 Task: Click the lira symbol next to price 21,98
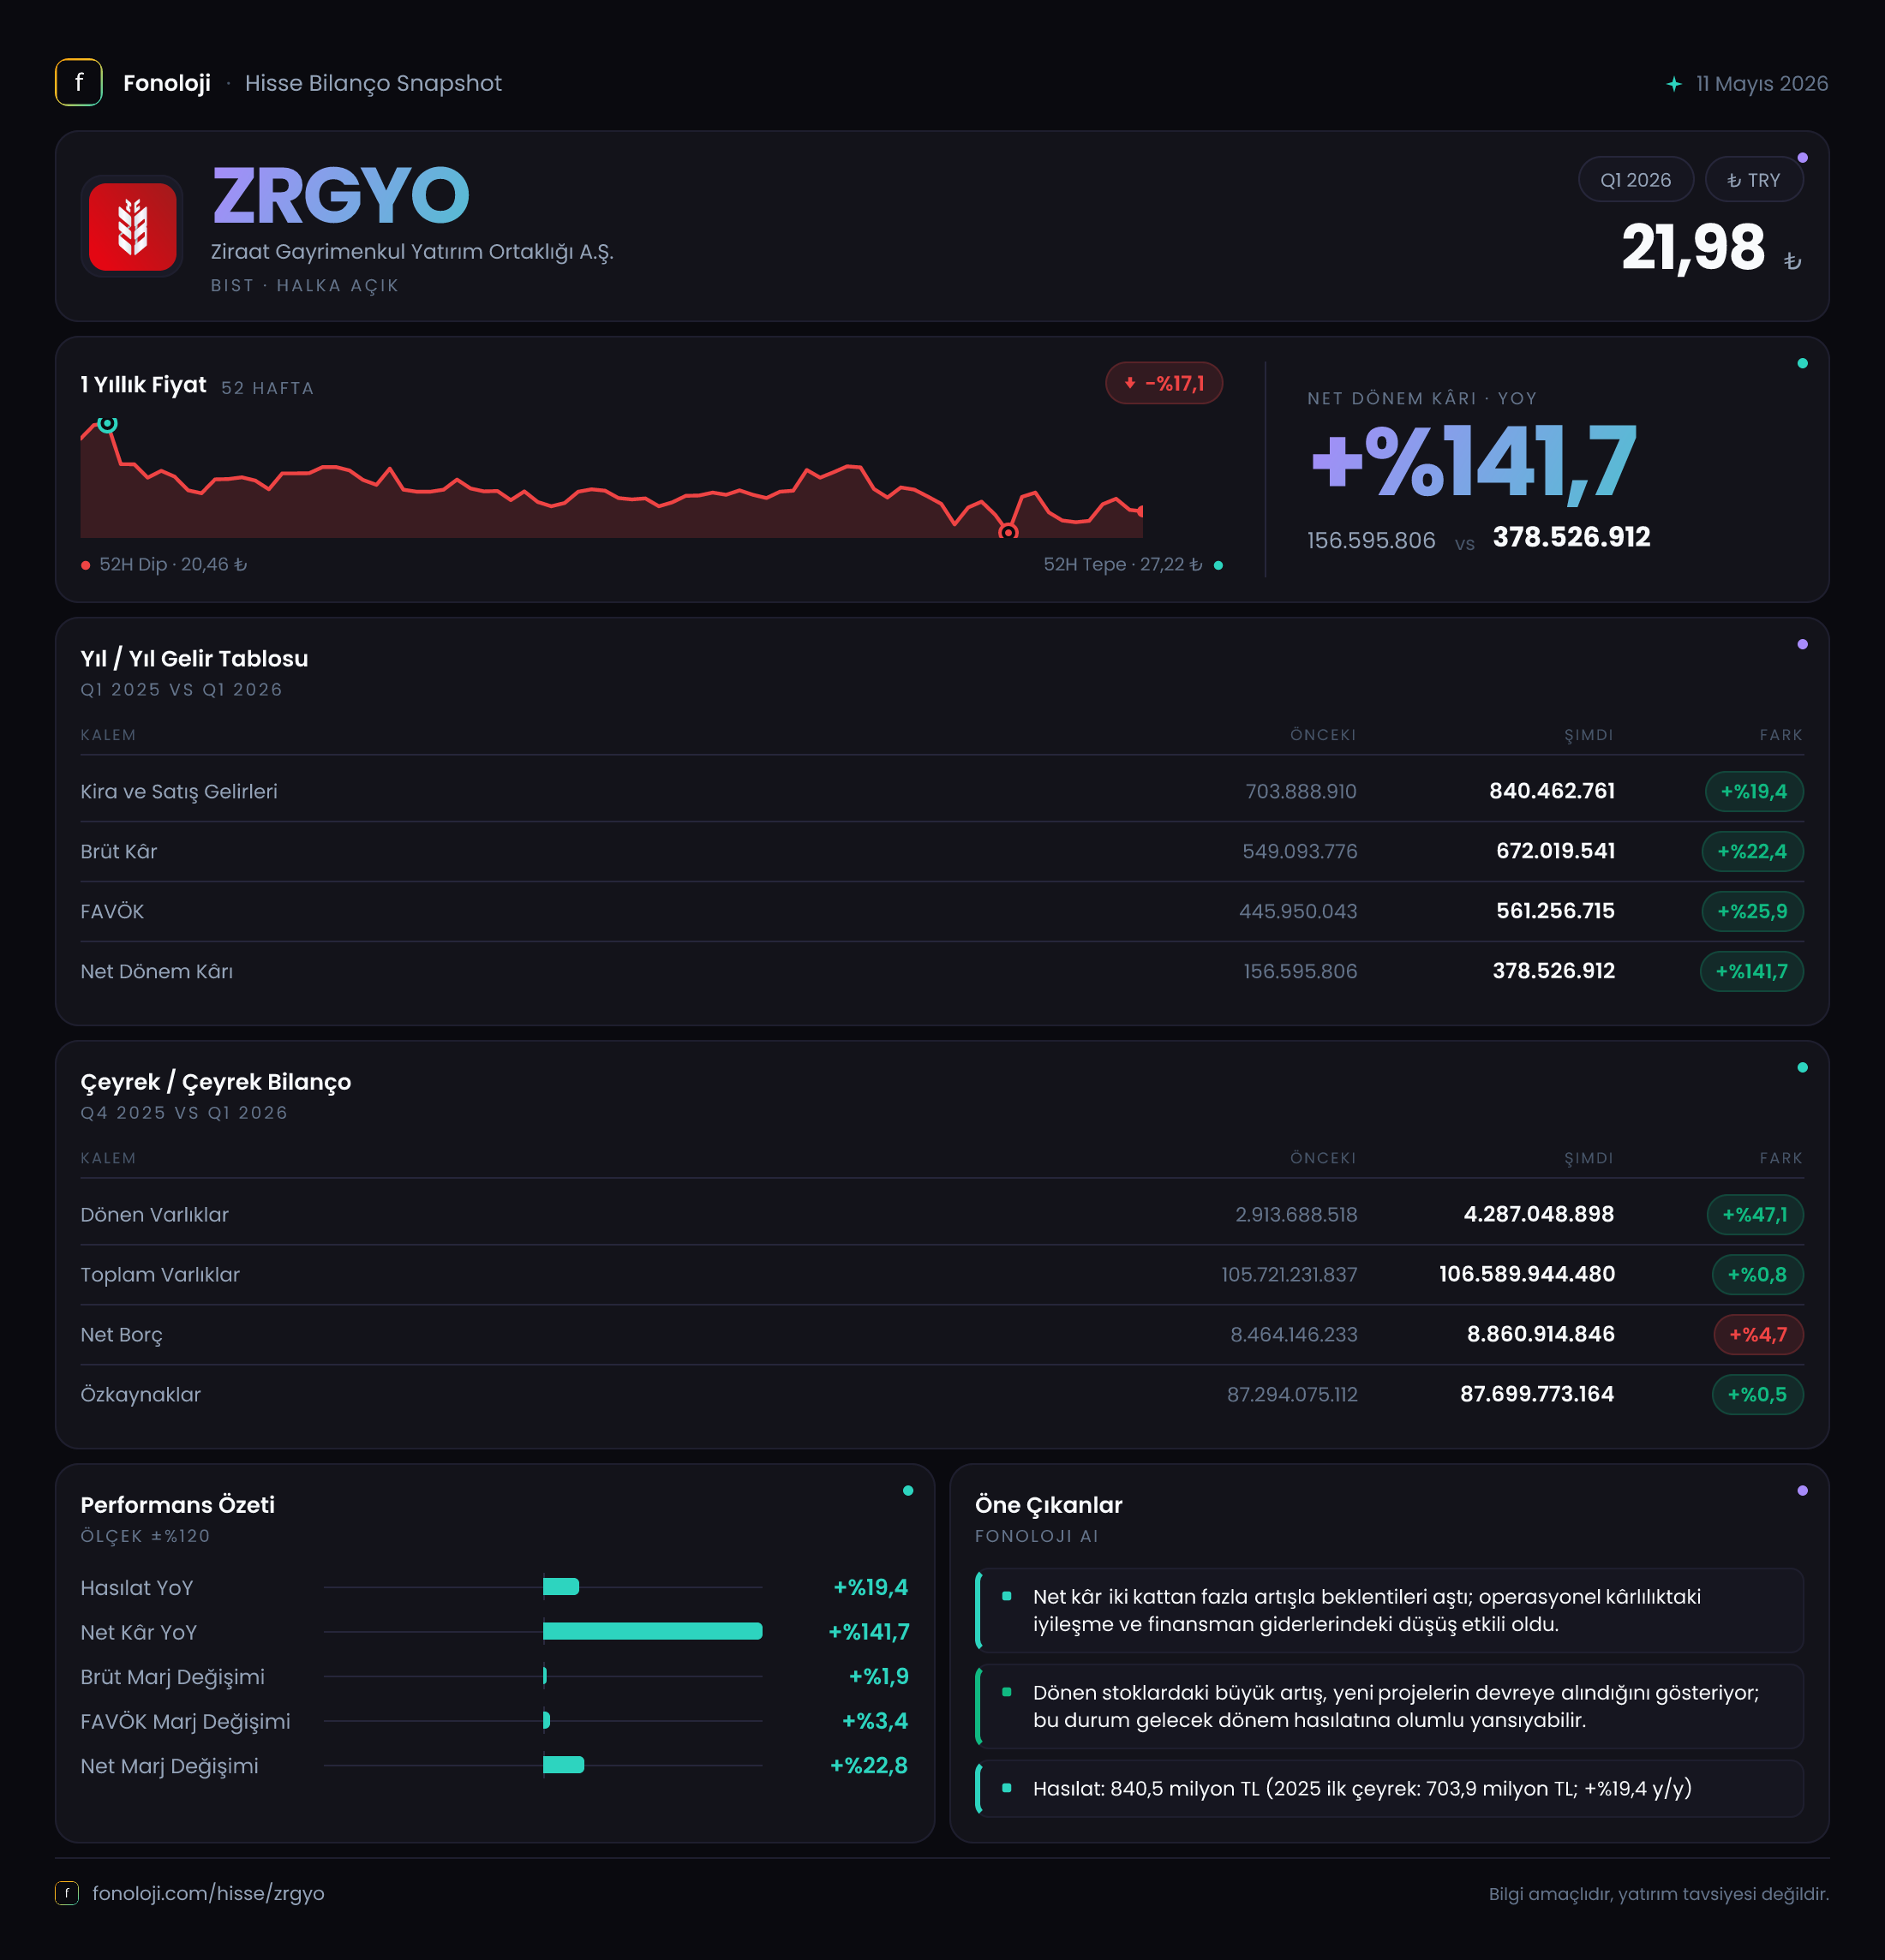pyautogui.click(x=1792, y=261)
